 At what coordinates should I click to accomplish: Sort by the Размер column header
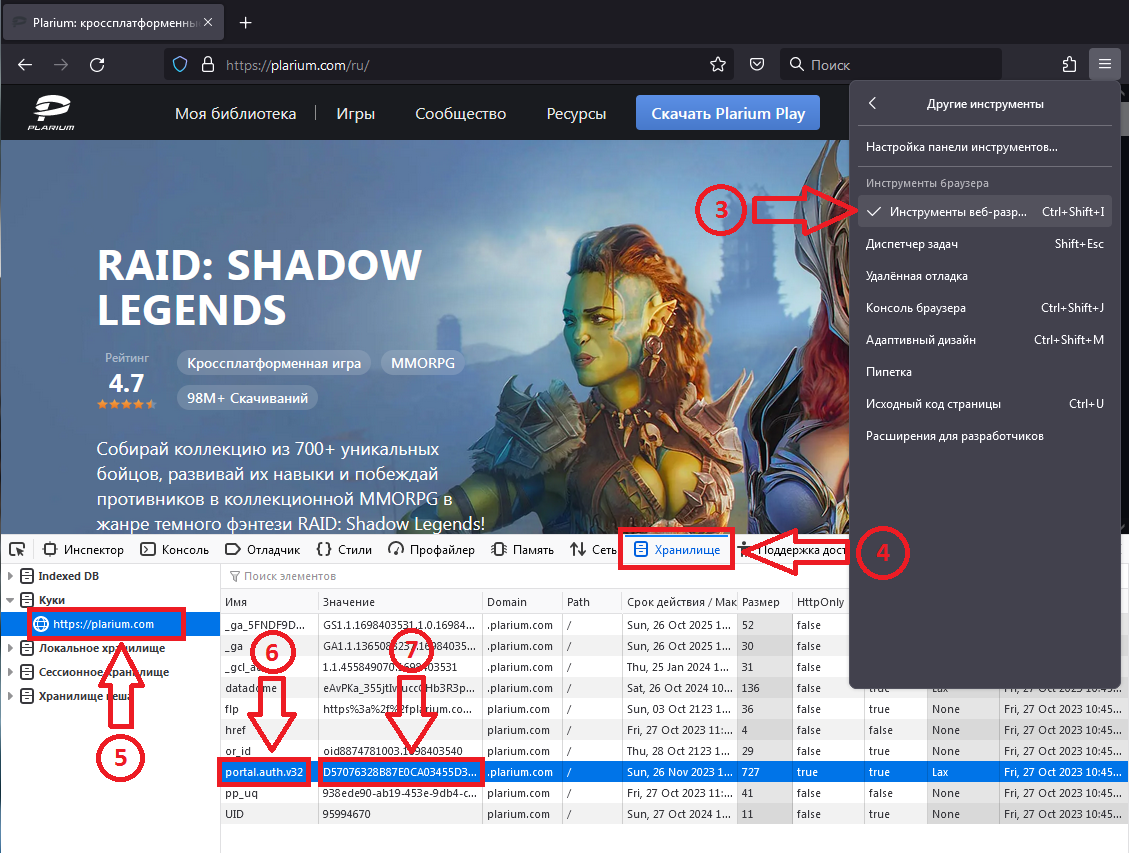(763, 602)
